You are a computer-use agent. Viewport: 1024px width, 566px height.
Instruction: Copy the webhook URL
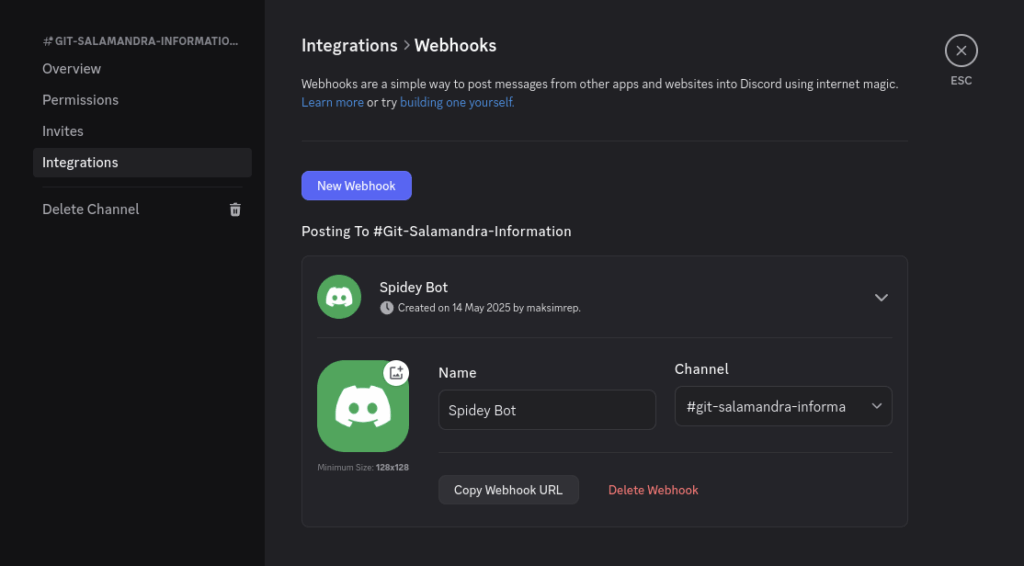pyautogui.click(x=508, y=490)
